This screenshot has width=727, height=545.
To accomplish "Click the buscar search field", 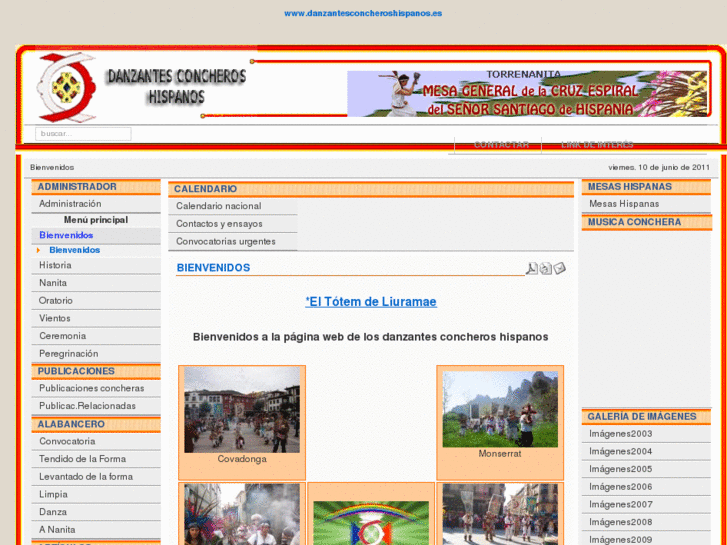I will pyautogui.click(x=83, y=134).
